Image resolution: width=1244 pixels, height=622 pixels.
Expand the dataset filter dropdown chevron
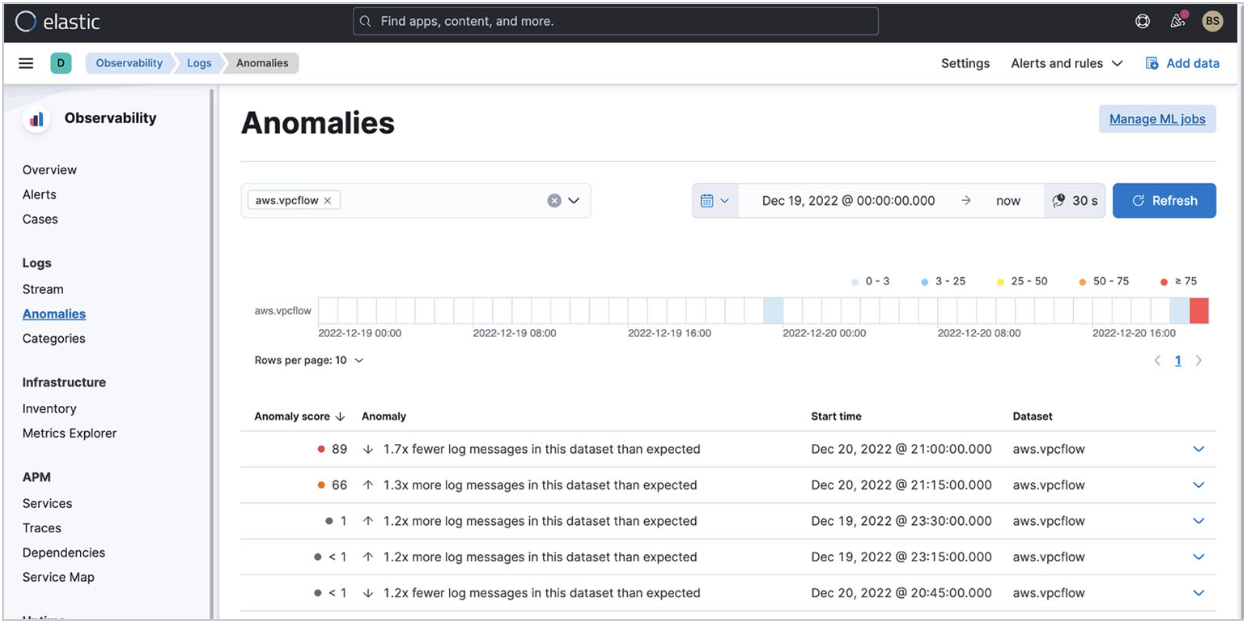(574, 200)
